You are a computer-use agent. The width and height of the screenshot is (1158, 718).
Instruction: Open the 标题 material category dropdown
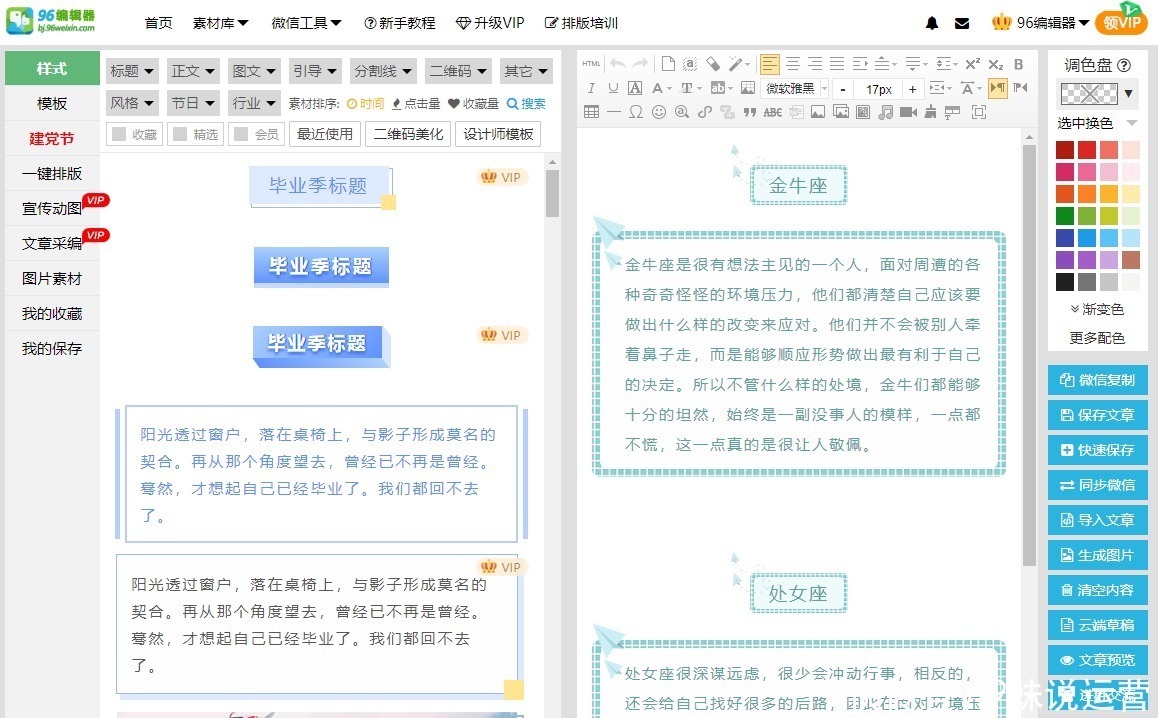(131, 70)
